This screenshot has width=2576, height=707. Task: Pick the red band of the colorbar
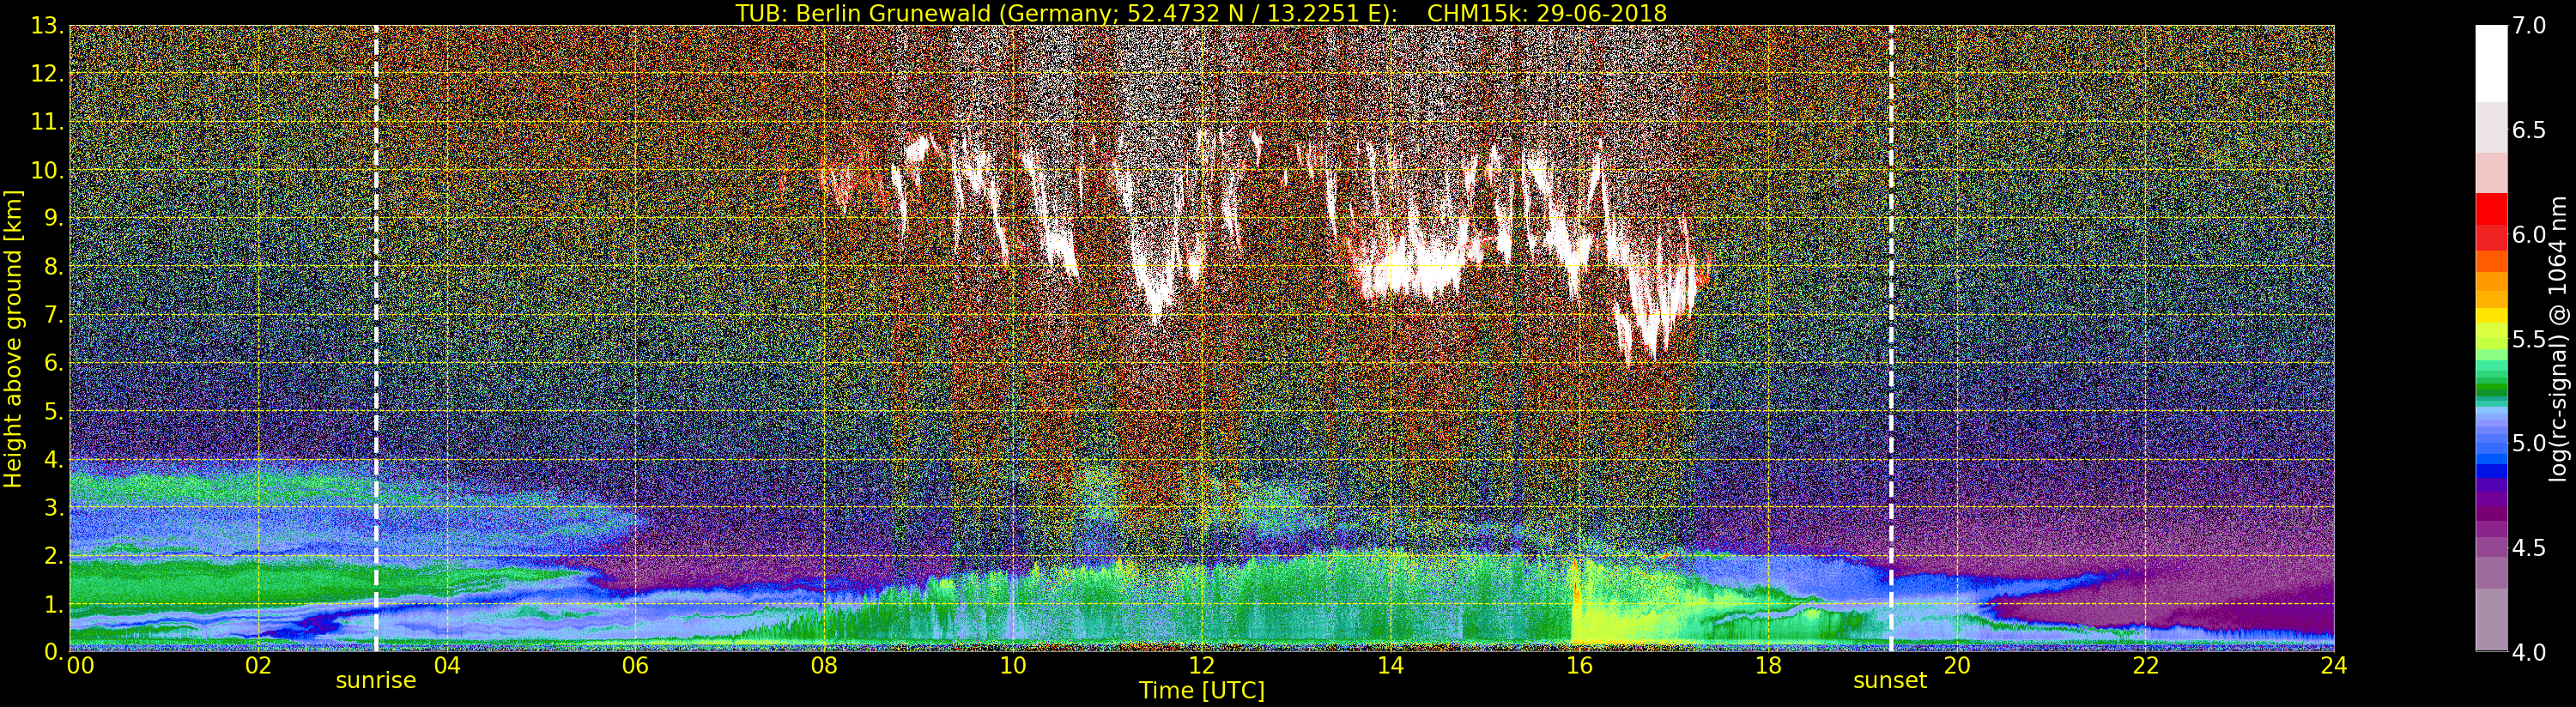[x=2491, y=210]
